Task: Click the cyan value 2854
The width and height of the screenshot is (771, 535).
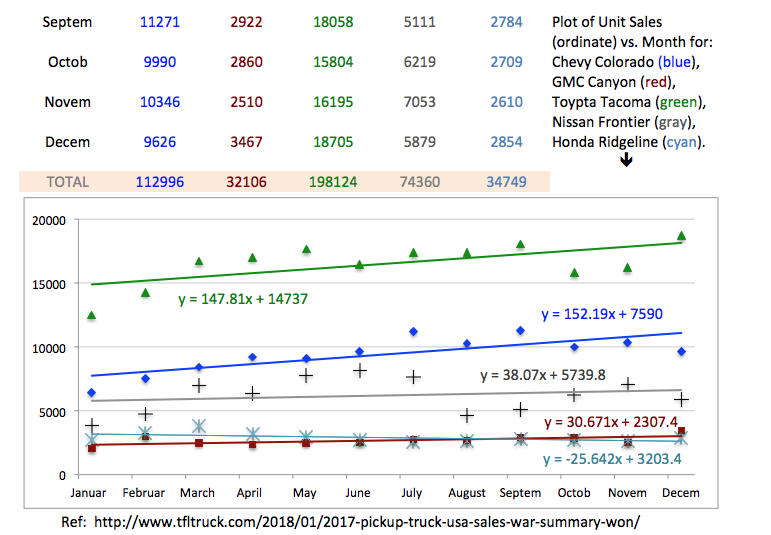Action: pyautogui.click(x=506, y=142)
